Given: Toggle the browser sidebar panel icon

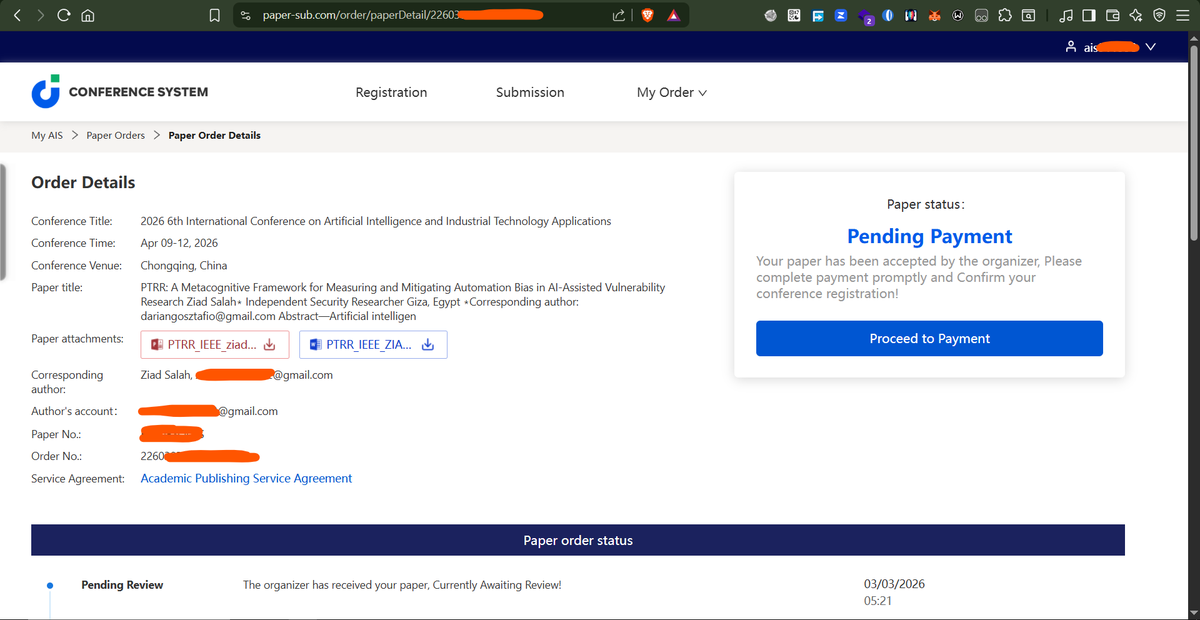Looking at the screenshot, I should (1089, 15).
